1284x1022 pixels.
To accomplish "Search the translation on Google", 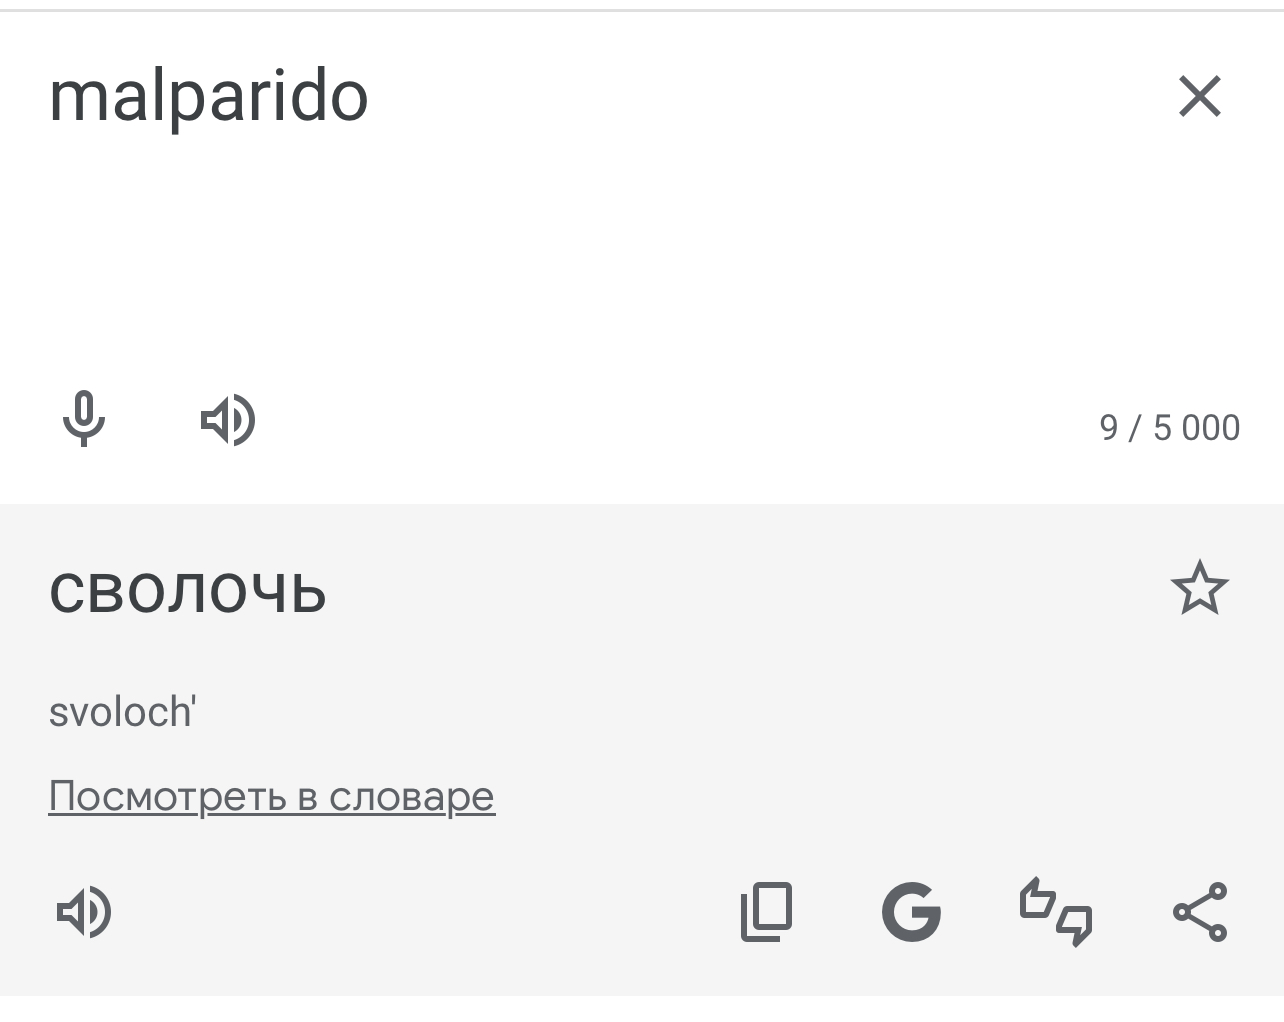I will [x=911, y=912].
